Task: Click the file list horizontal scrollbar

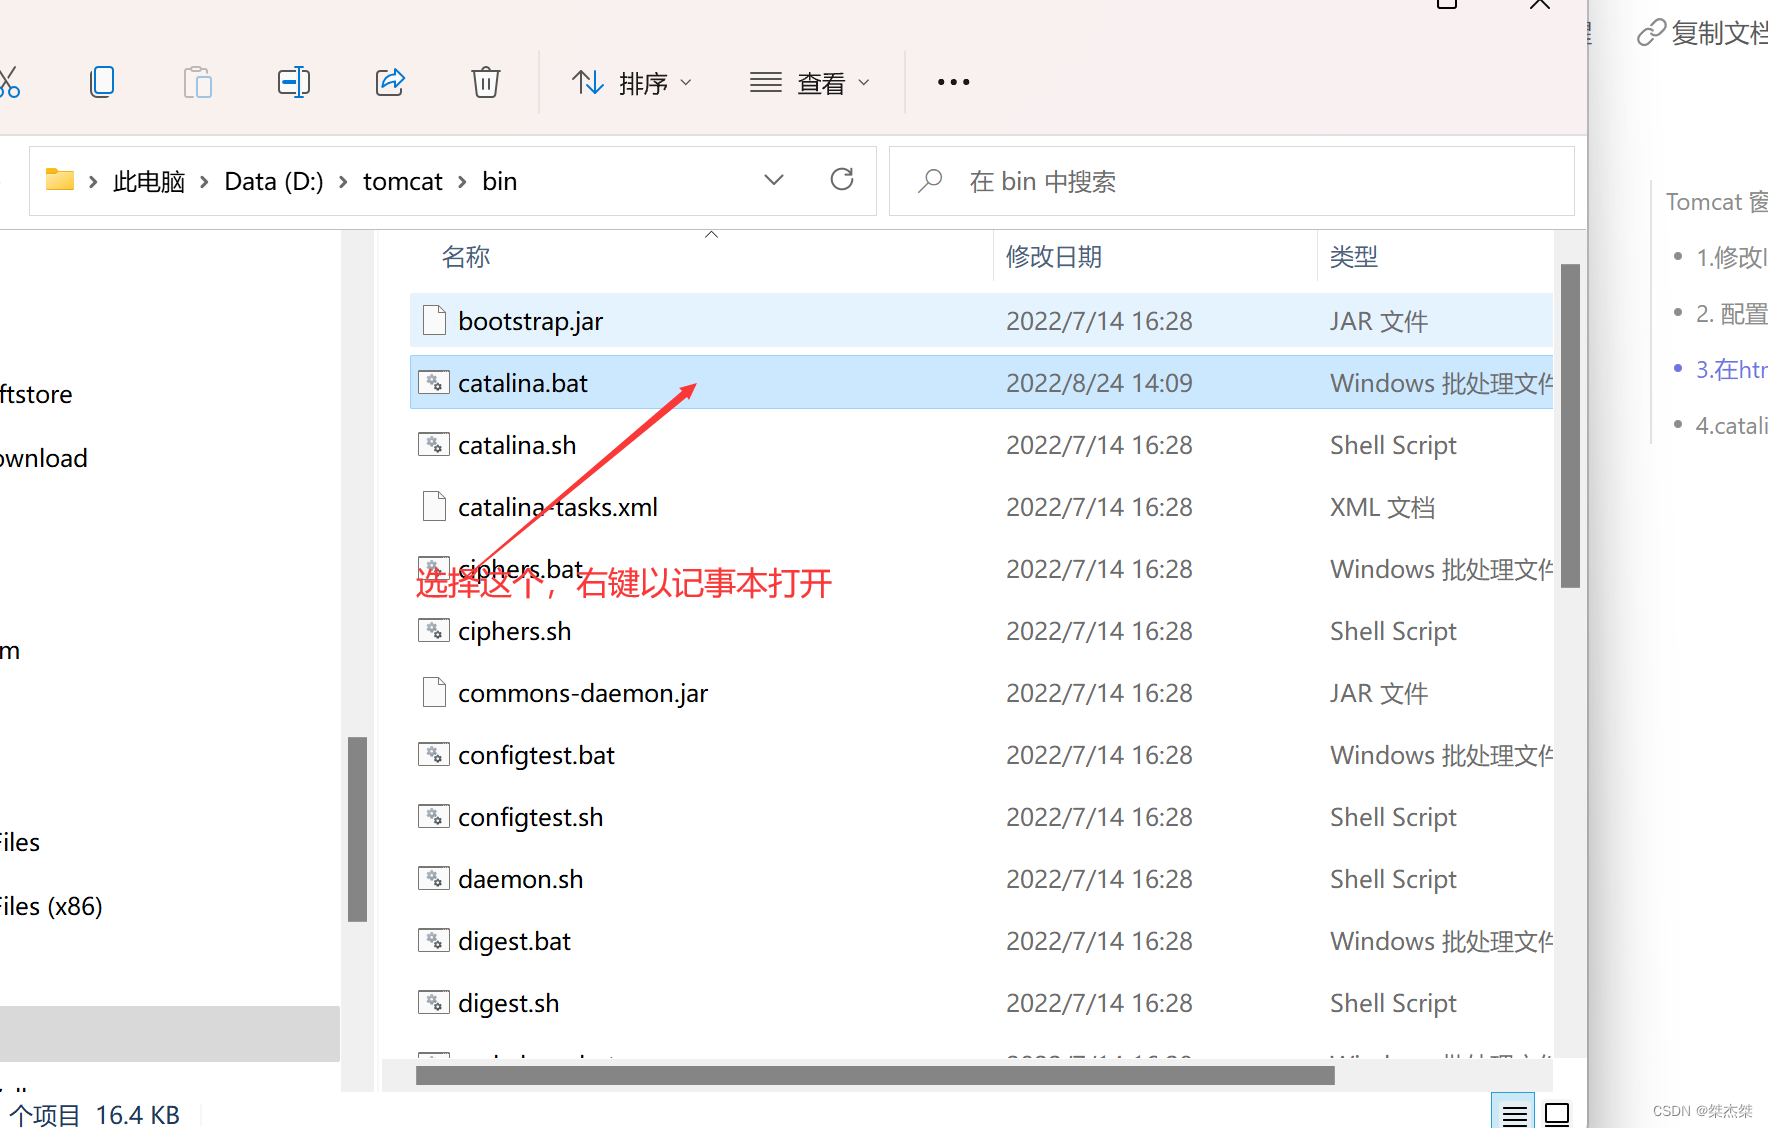Action: tap(875, 1075)
